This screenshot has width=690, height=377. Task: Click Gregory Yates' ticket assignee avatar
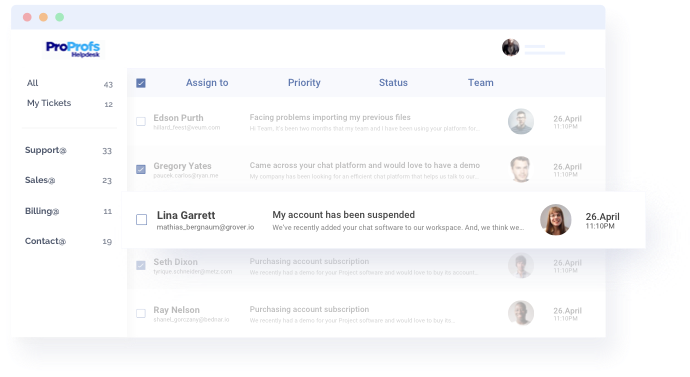(x=521, y=169)
